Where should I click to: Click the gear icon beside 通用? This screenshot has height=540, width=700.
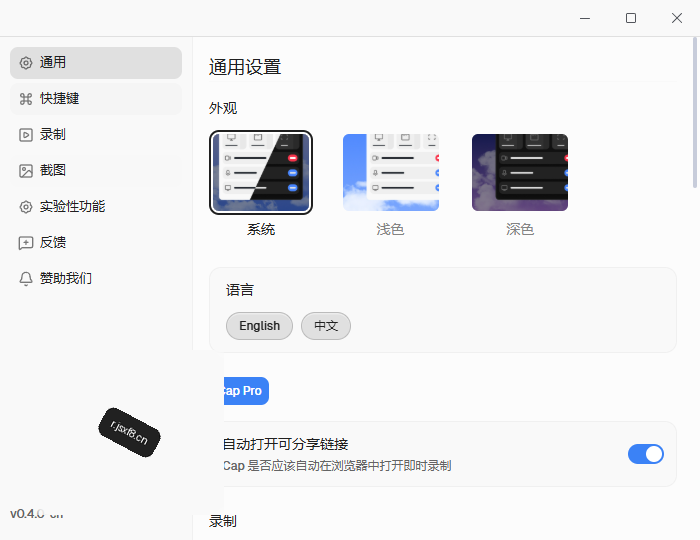pos(26,63)
